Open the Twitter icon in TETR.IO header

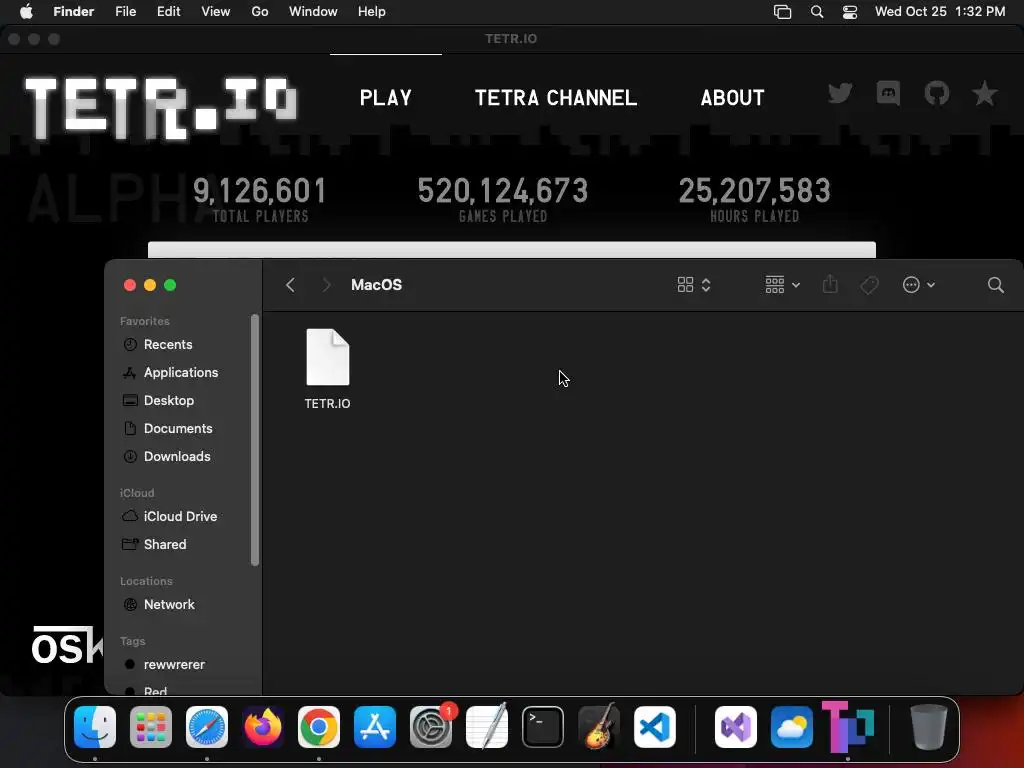click(x=840, y=93)
